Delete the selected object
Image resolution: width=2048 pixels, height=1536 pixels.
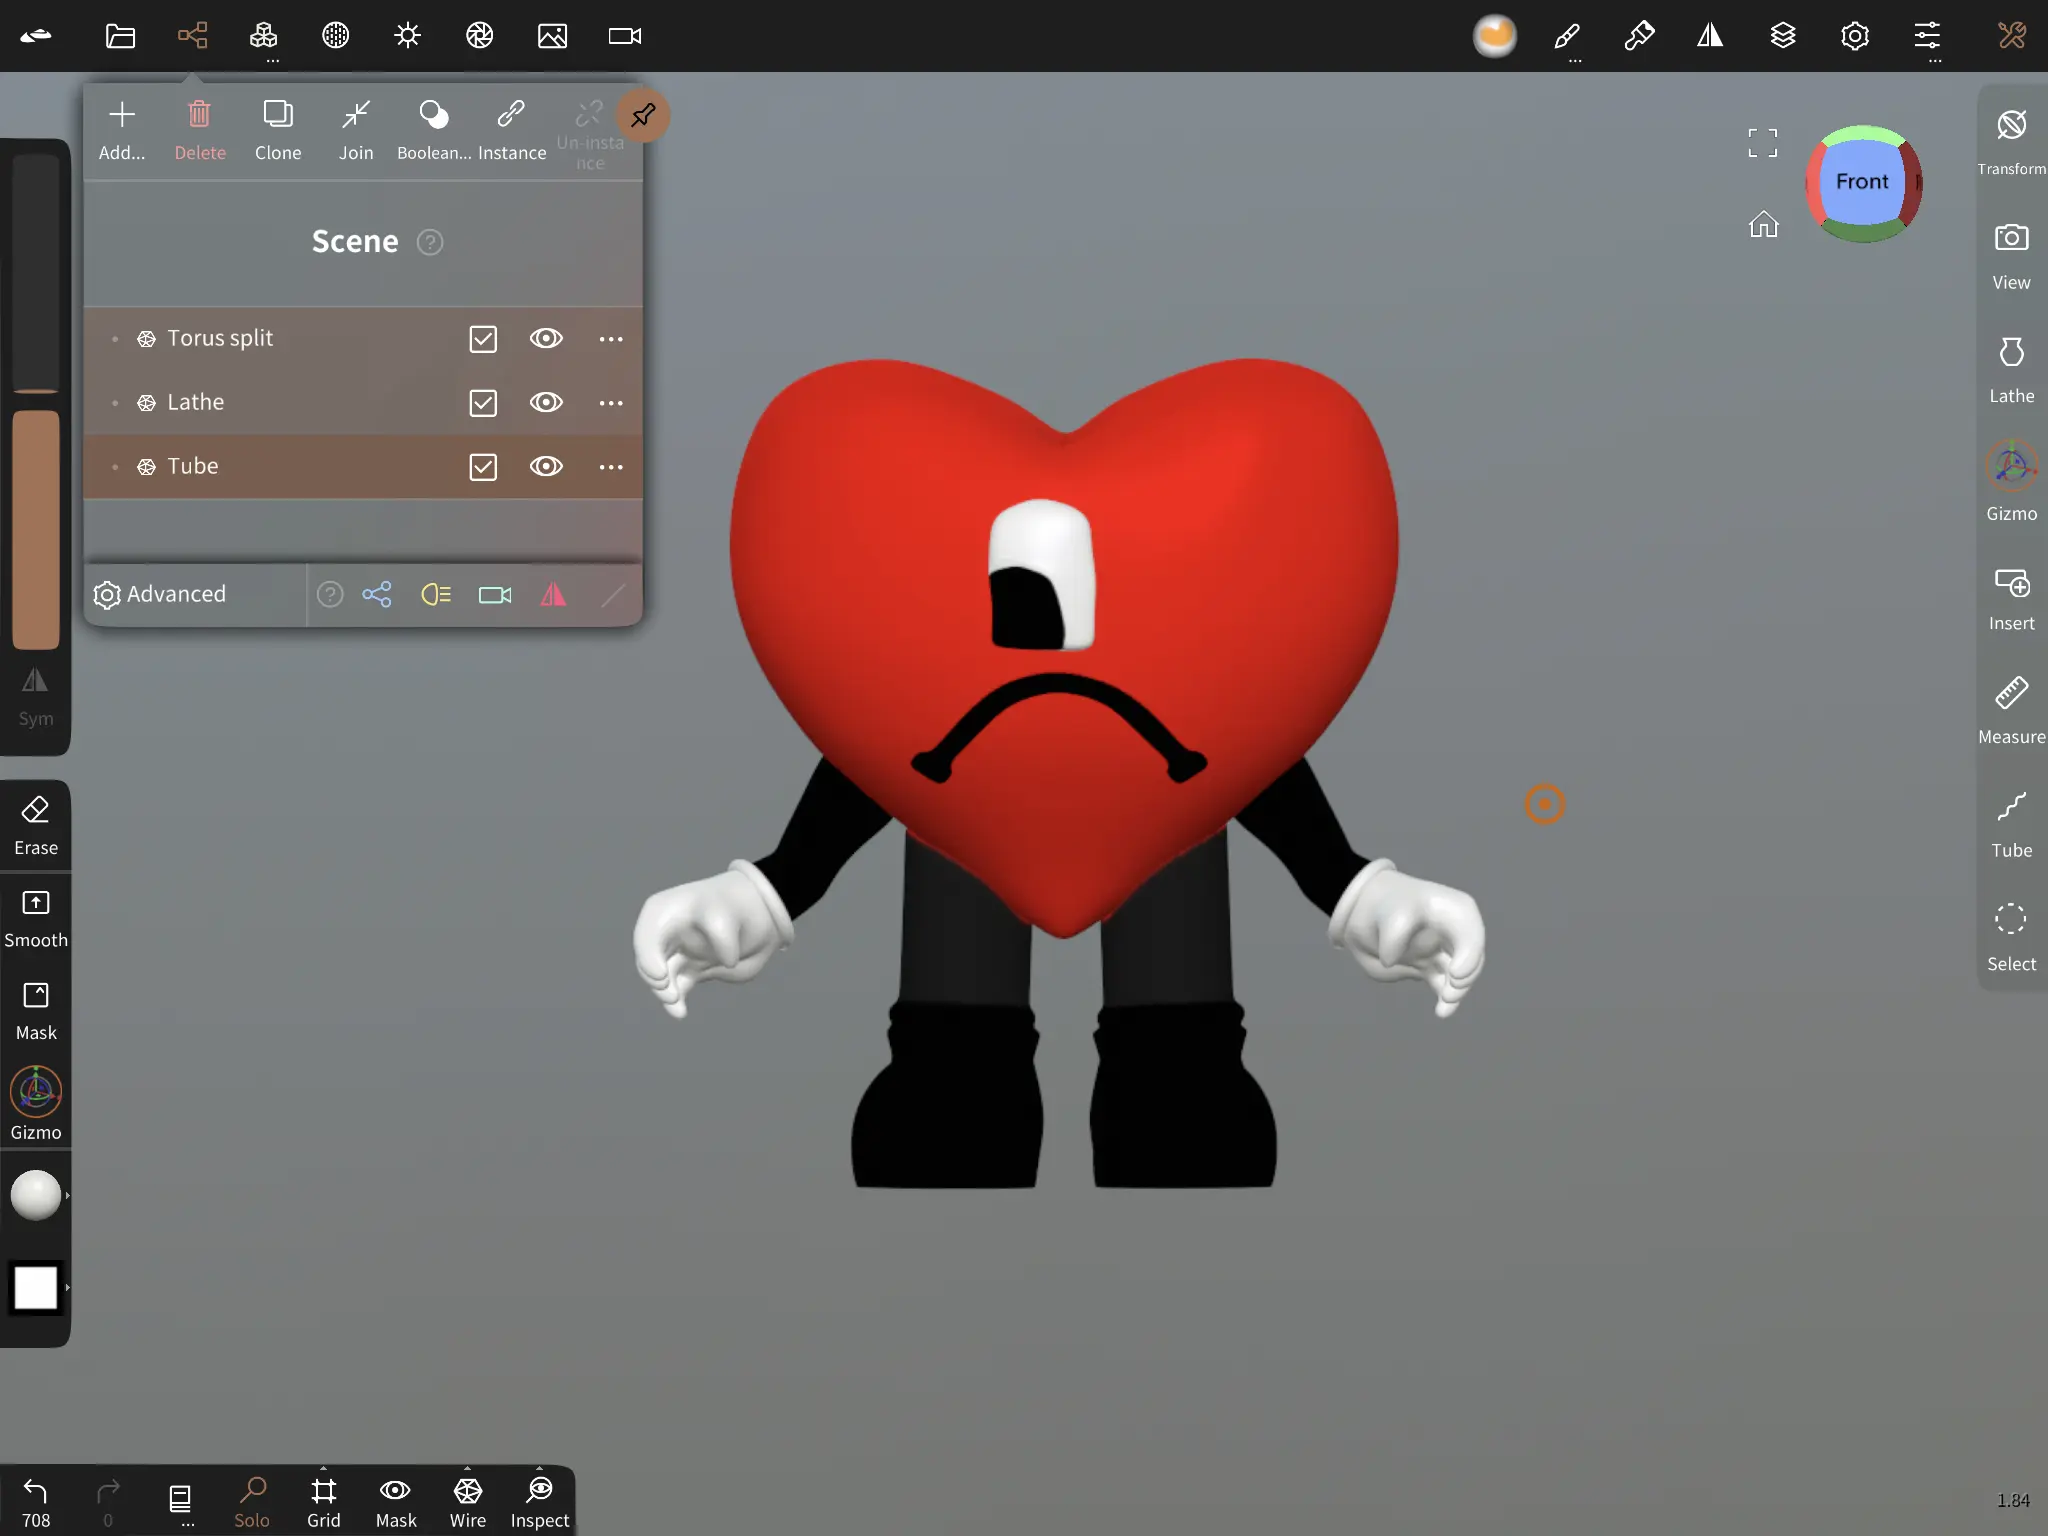[x=200, y=130]
